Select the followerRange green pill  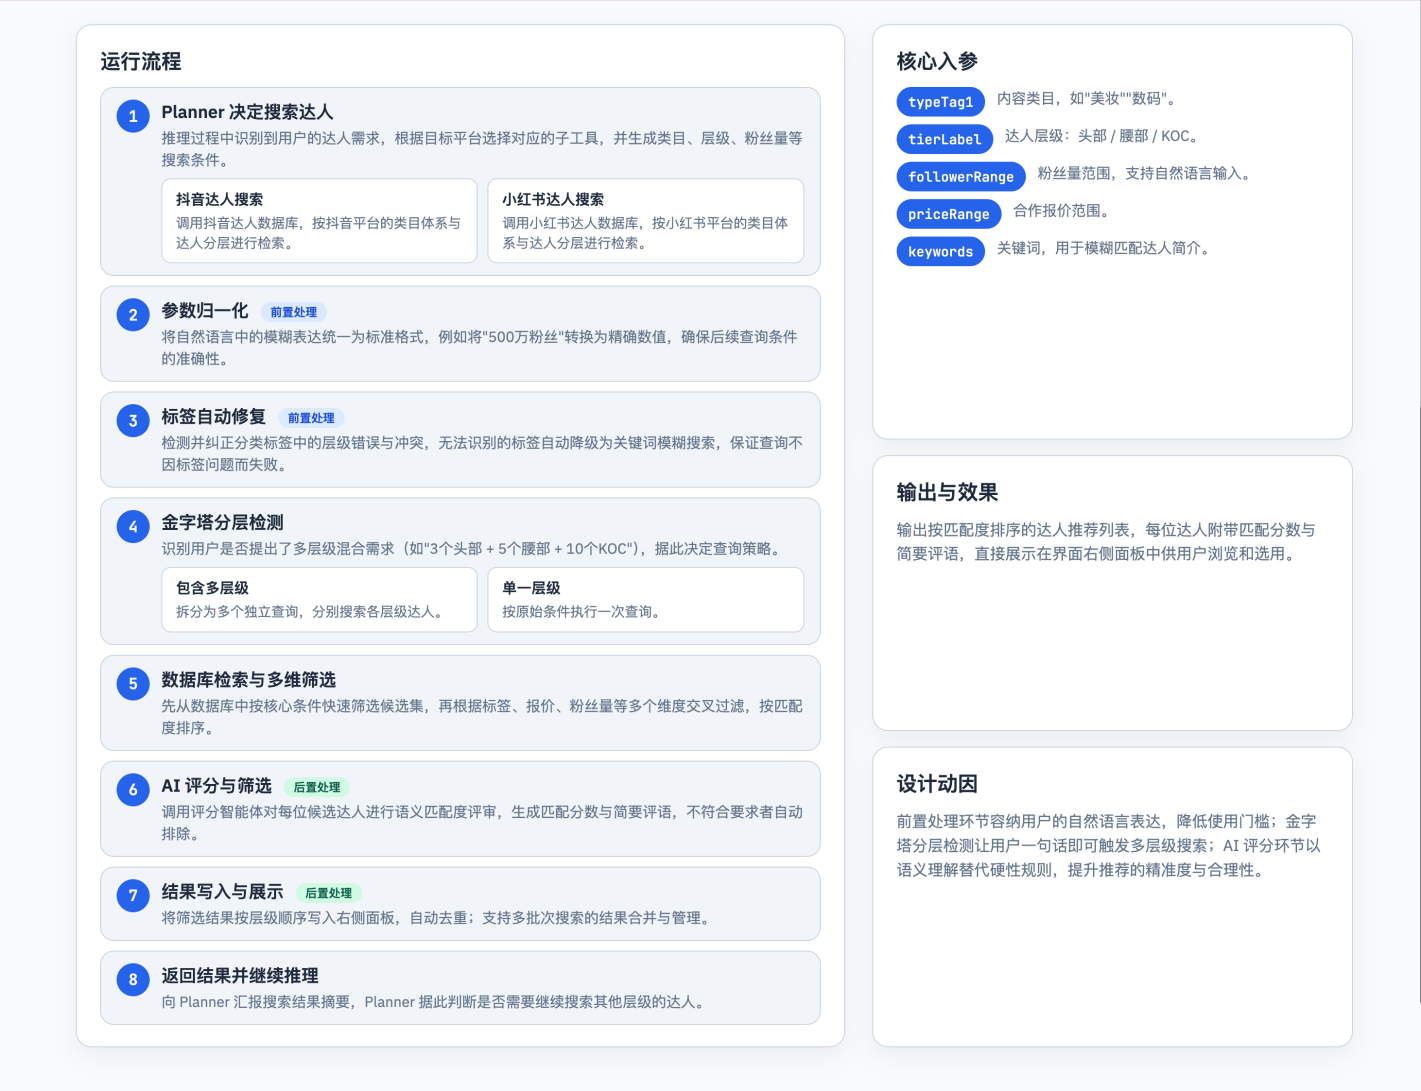point(961,176)
